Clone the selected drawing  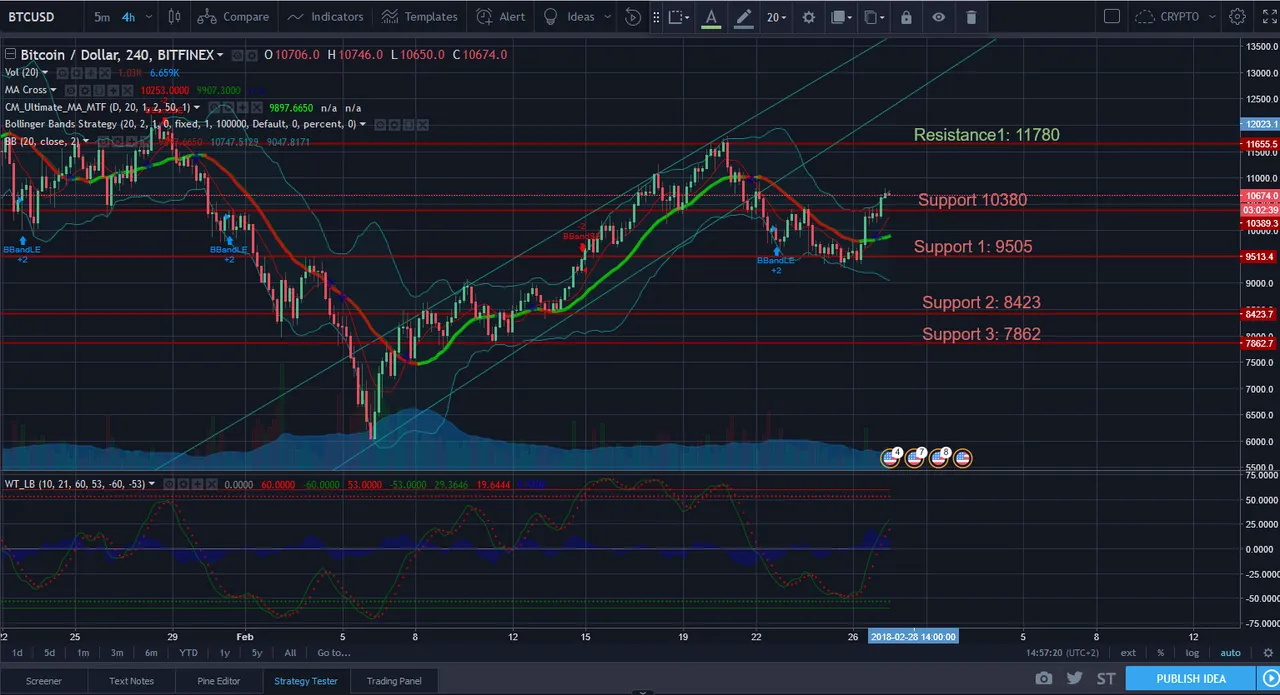coord(874,17)
